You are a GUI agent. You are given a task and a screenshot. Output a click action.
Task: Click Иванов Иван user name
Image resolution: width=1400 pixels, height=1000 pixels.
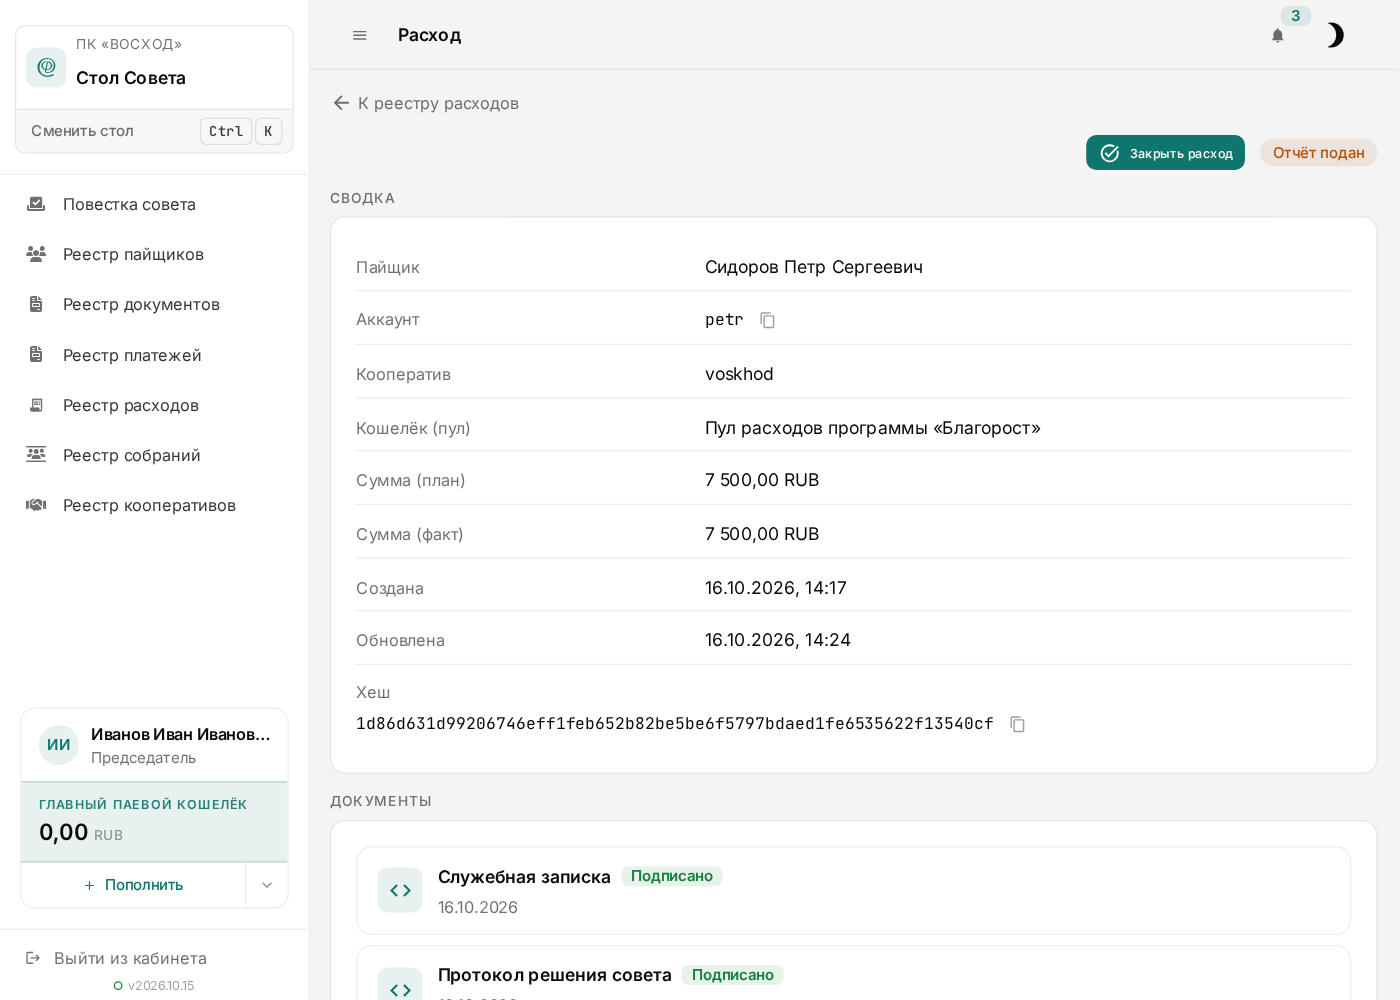coord(181,734)
